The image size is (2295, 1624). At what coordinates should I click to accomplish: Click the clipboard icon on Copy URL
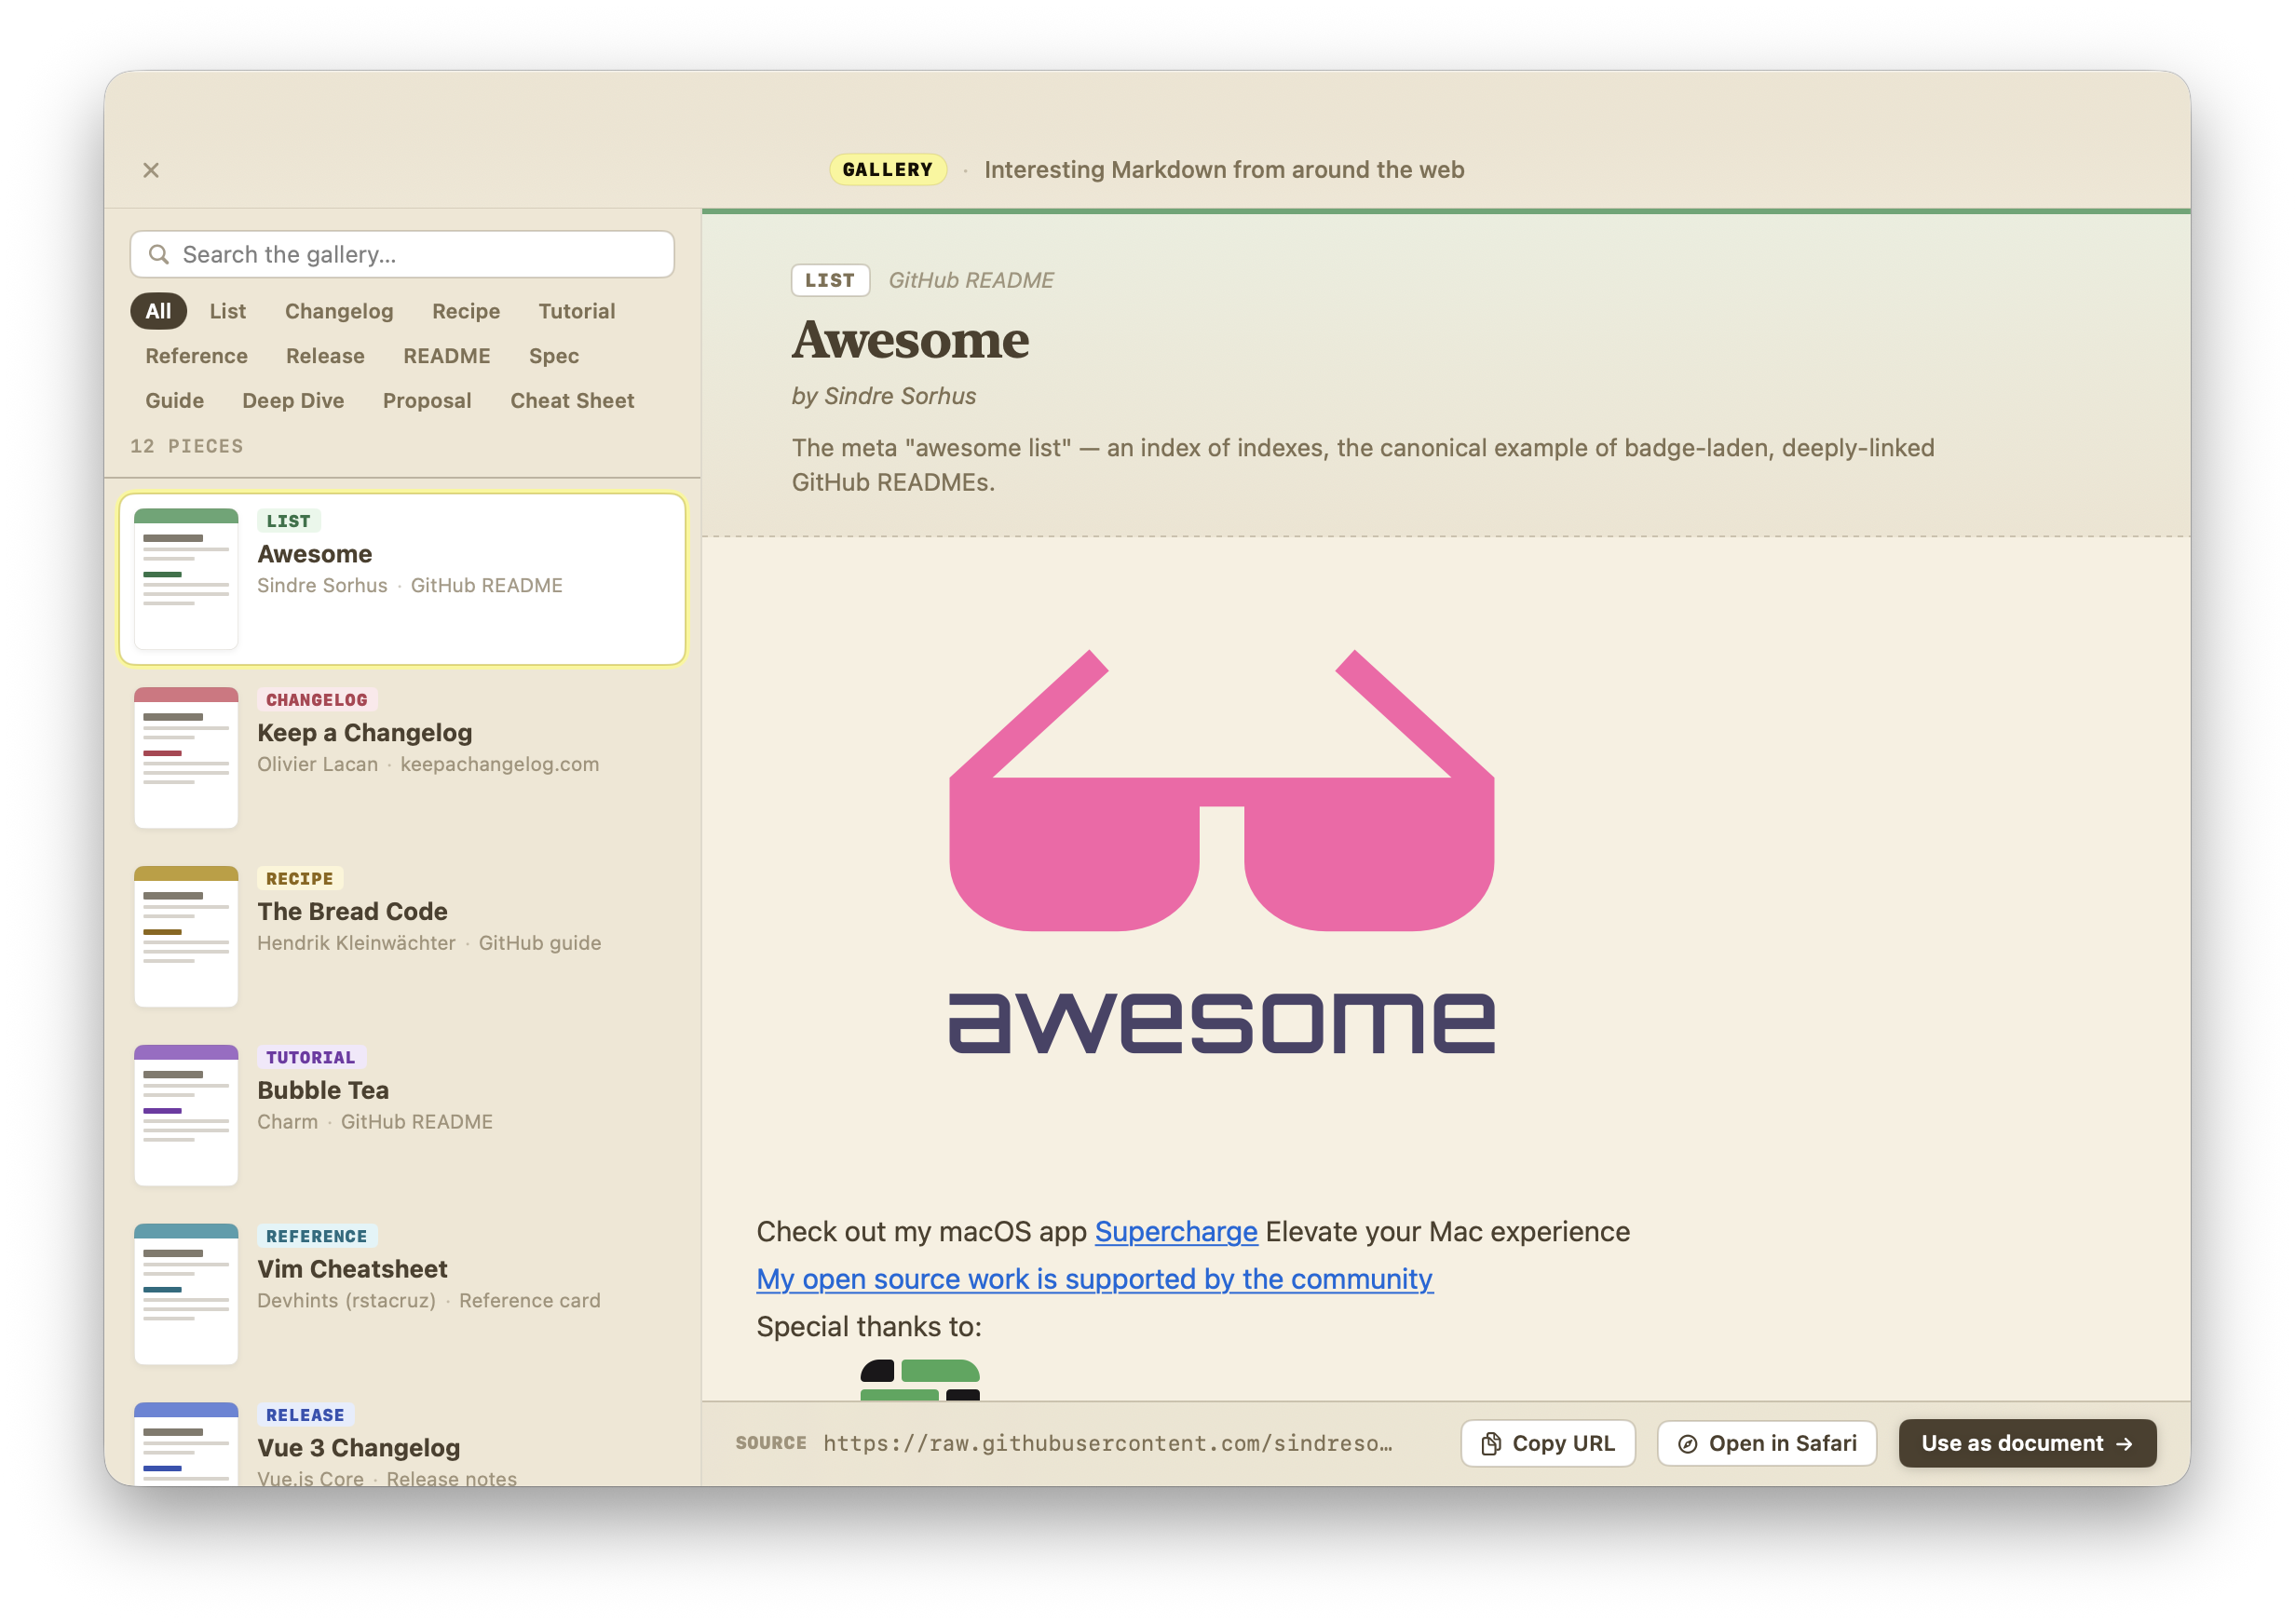(1490, 1443)
